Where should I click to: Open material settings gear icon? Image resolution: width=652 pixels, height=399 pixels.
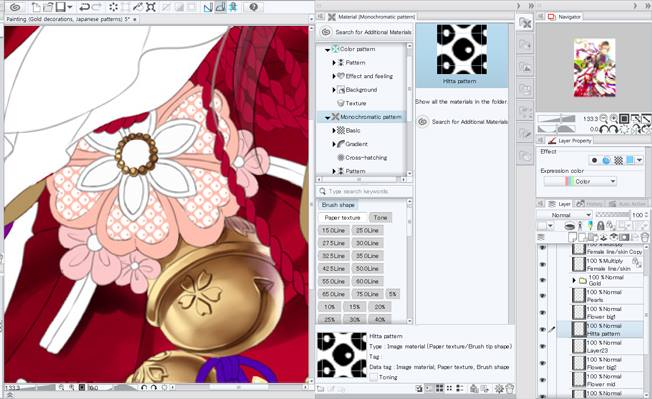click(x=499, y=389)
